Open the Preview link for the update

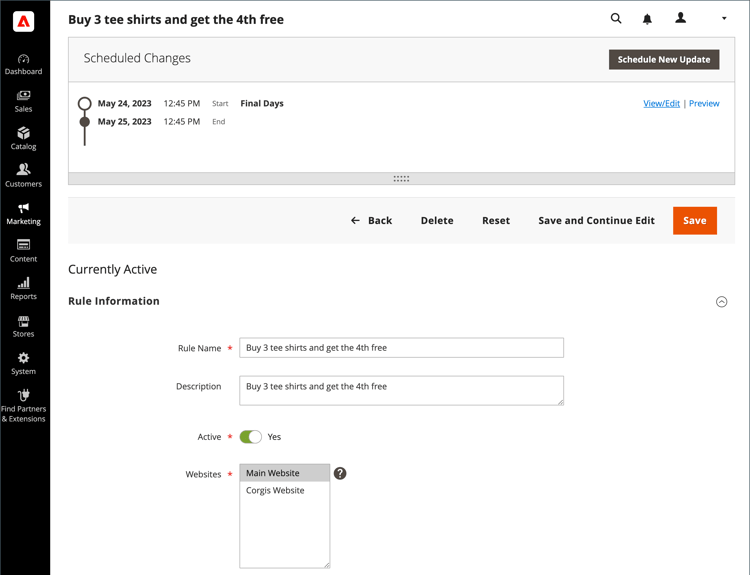[704, 103]
